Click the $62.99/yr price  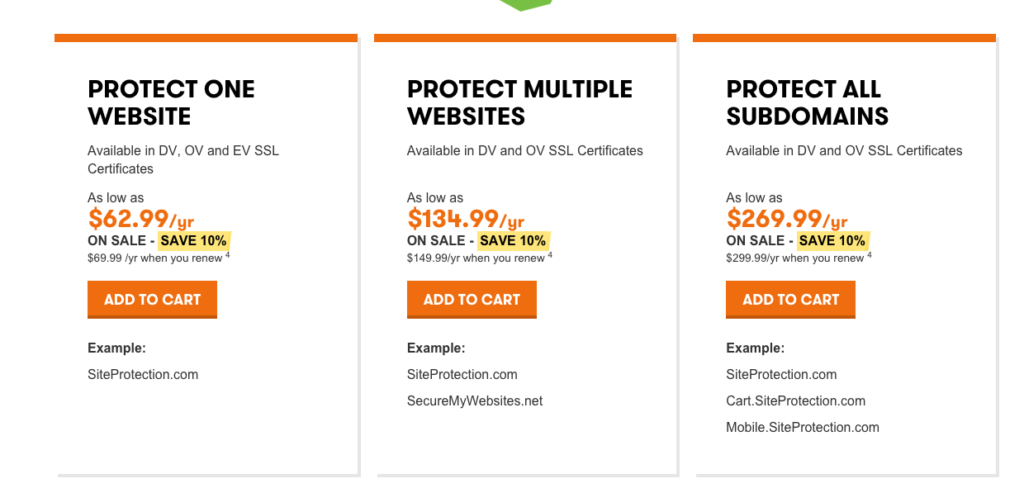(x=138, y=219)
